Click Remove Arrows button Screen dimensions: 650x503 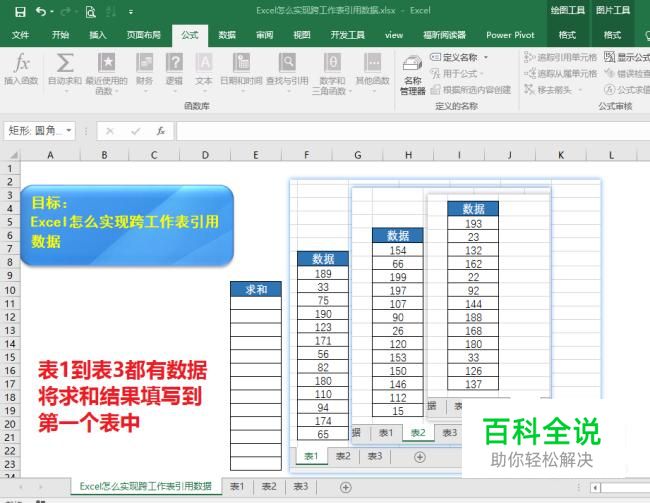pos(548,90)
